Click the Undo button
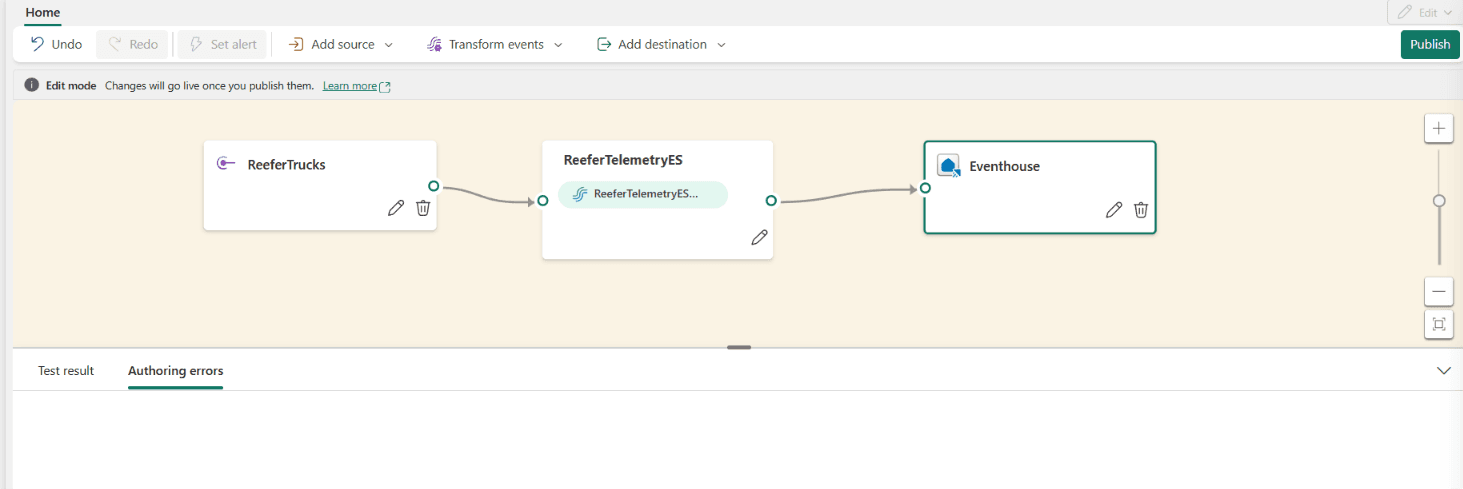The width and height of the screenshot is (1463, 489). [56, 44]
